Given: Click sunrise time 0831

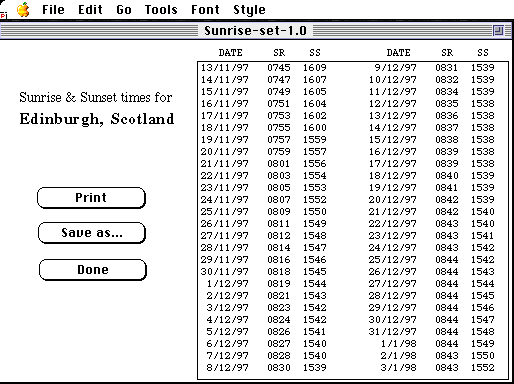Looking at the screenshot, I should [447, 68].
